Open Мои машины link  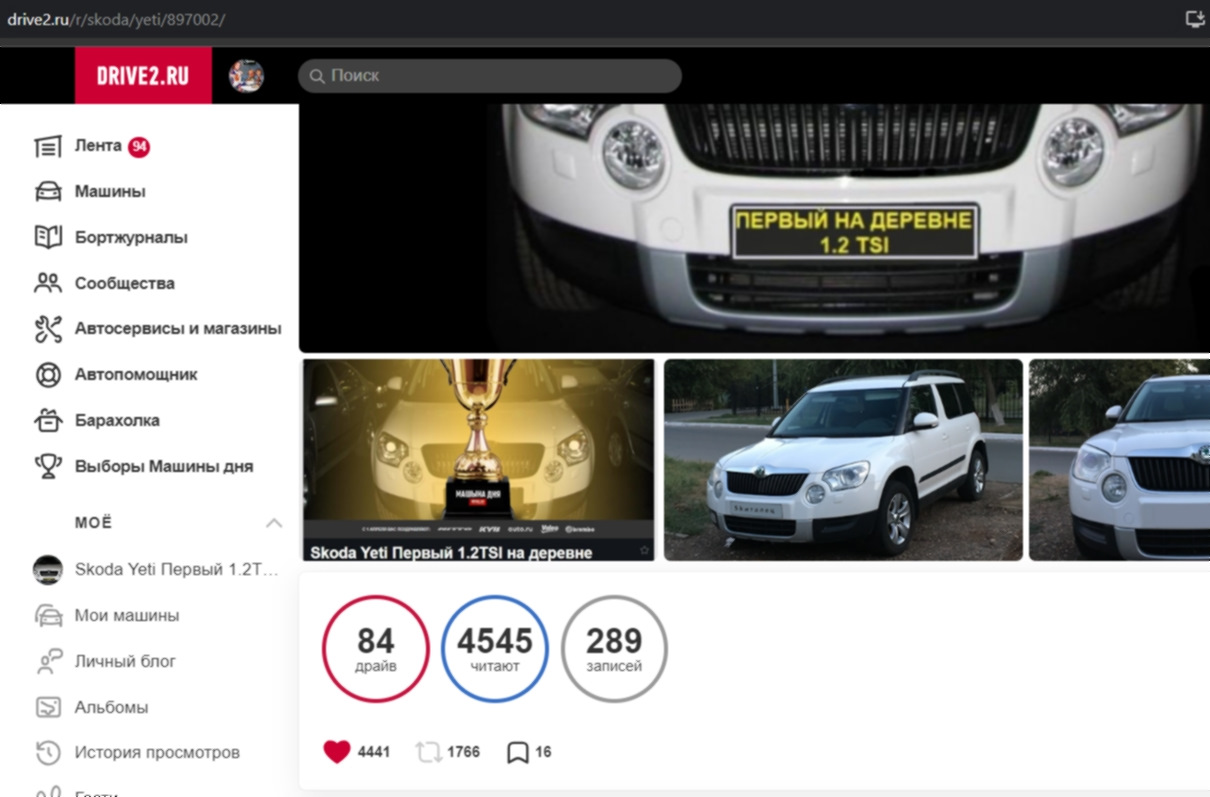click(127, 616)
